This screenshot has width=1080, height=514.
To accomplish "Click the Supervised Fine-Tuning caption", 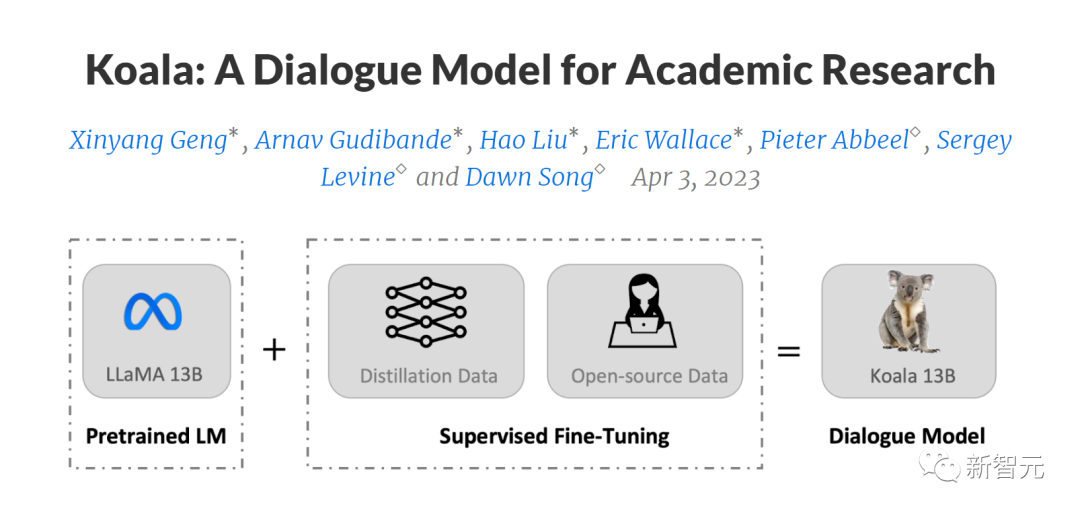I will [x=554, y=436].
